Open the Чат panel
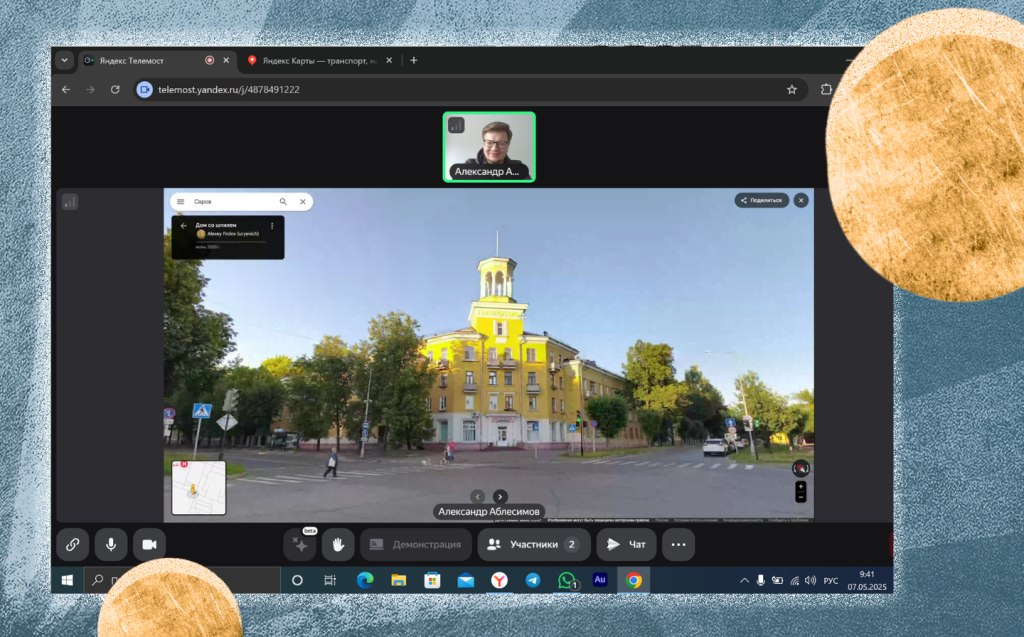Screen dimensions: 1024x637 [626, 544]
